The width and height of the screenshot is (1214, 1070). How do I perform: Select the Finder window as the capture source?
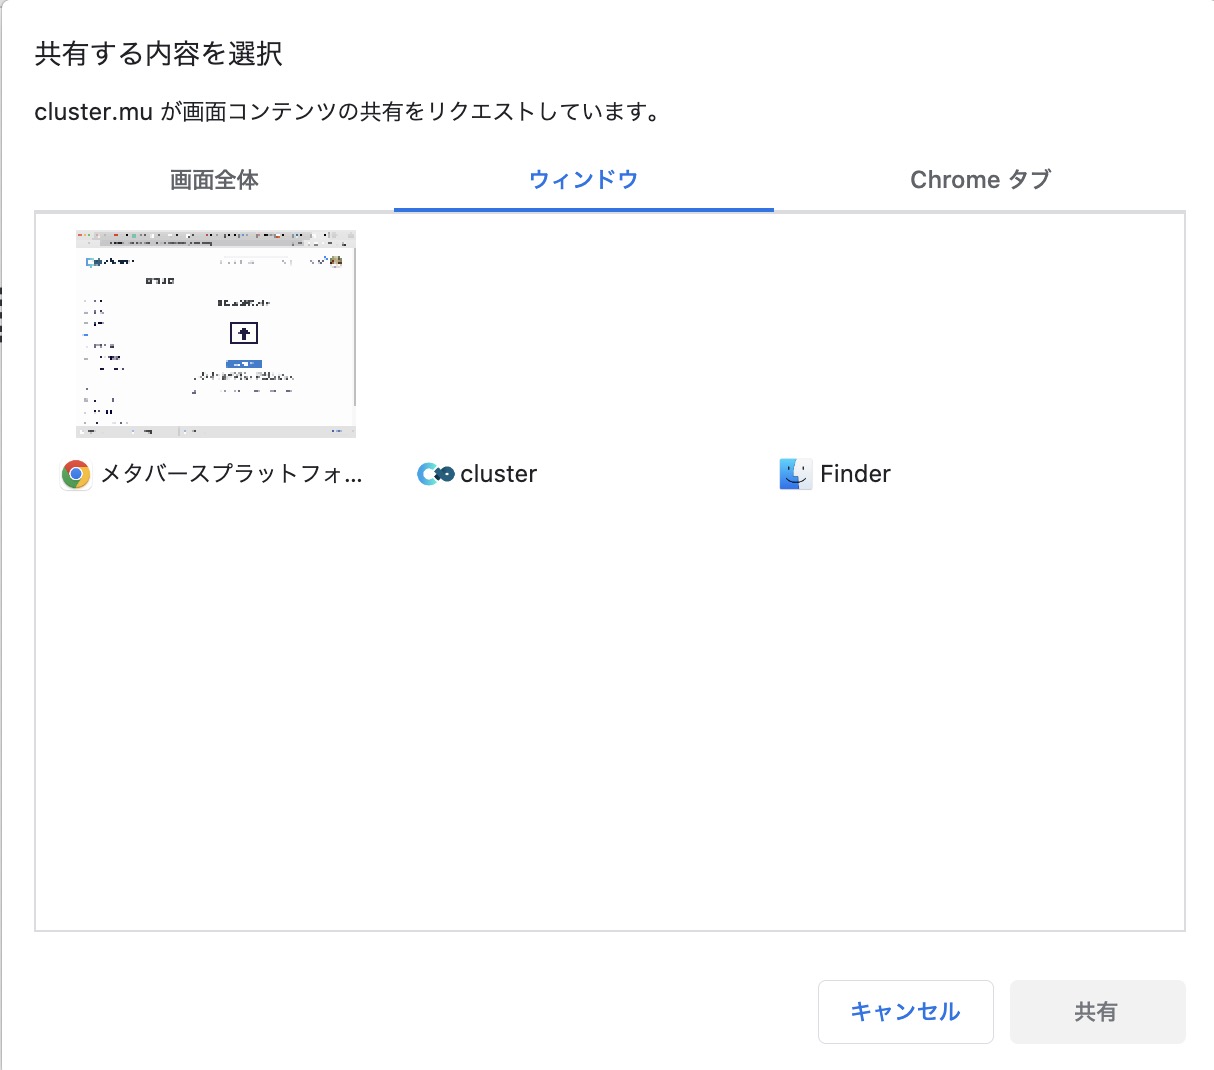(x=834, y=474)
